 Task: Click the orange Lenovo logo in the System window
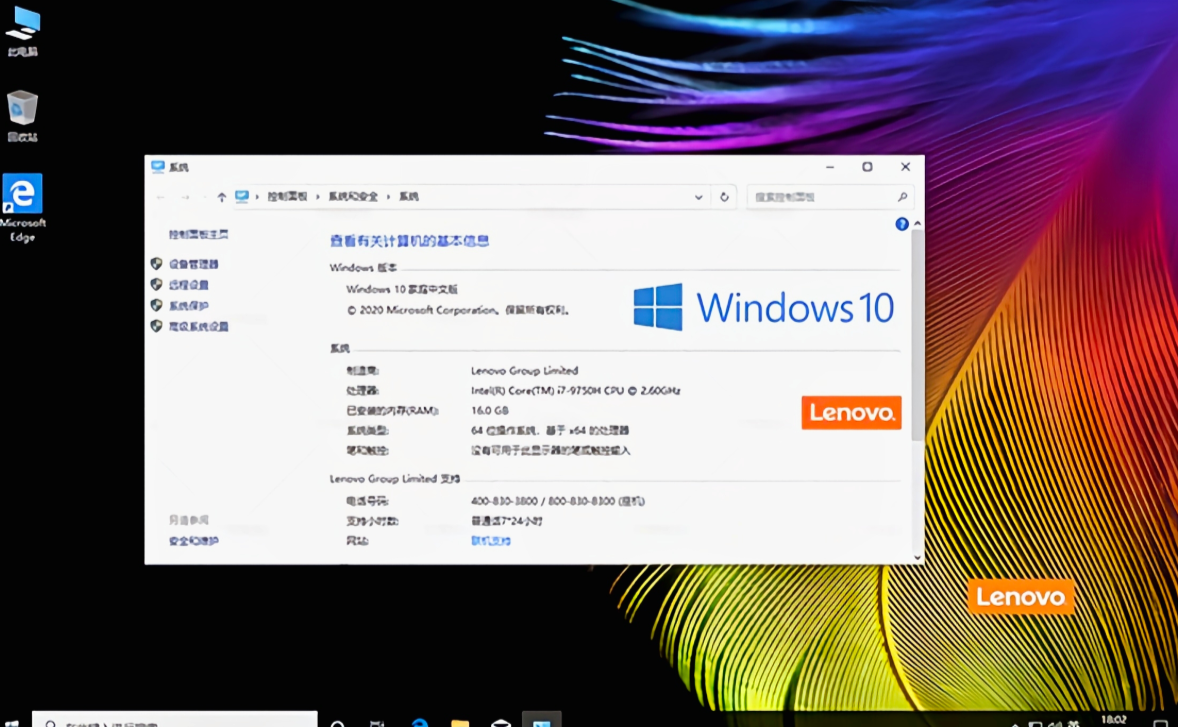tap(851, 412)
